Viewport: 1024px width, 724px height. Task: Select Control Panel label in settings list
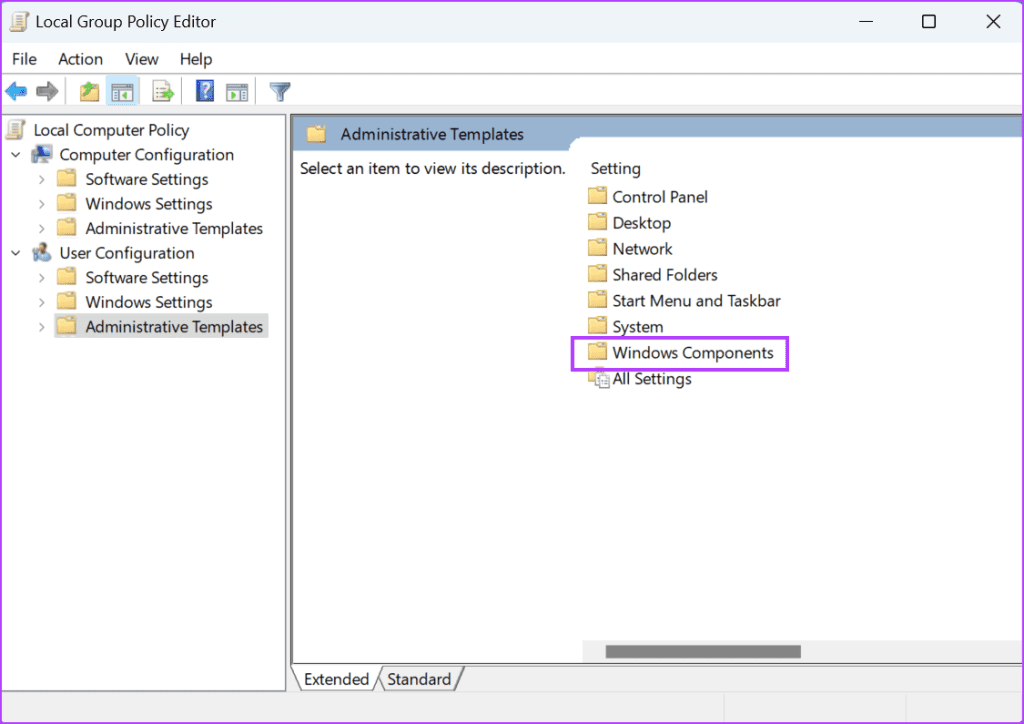click(660, 197)
